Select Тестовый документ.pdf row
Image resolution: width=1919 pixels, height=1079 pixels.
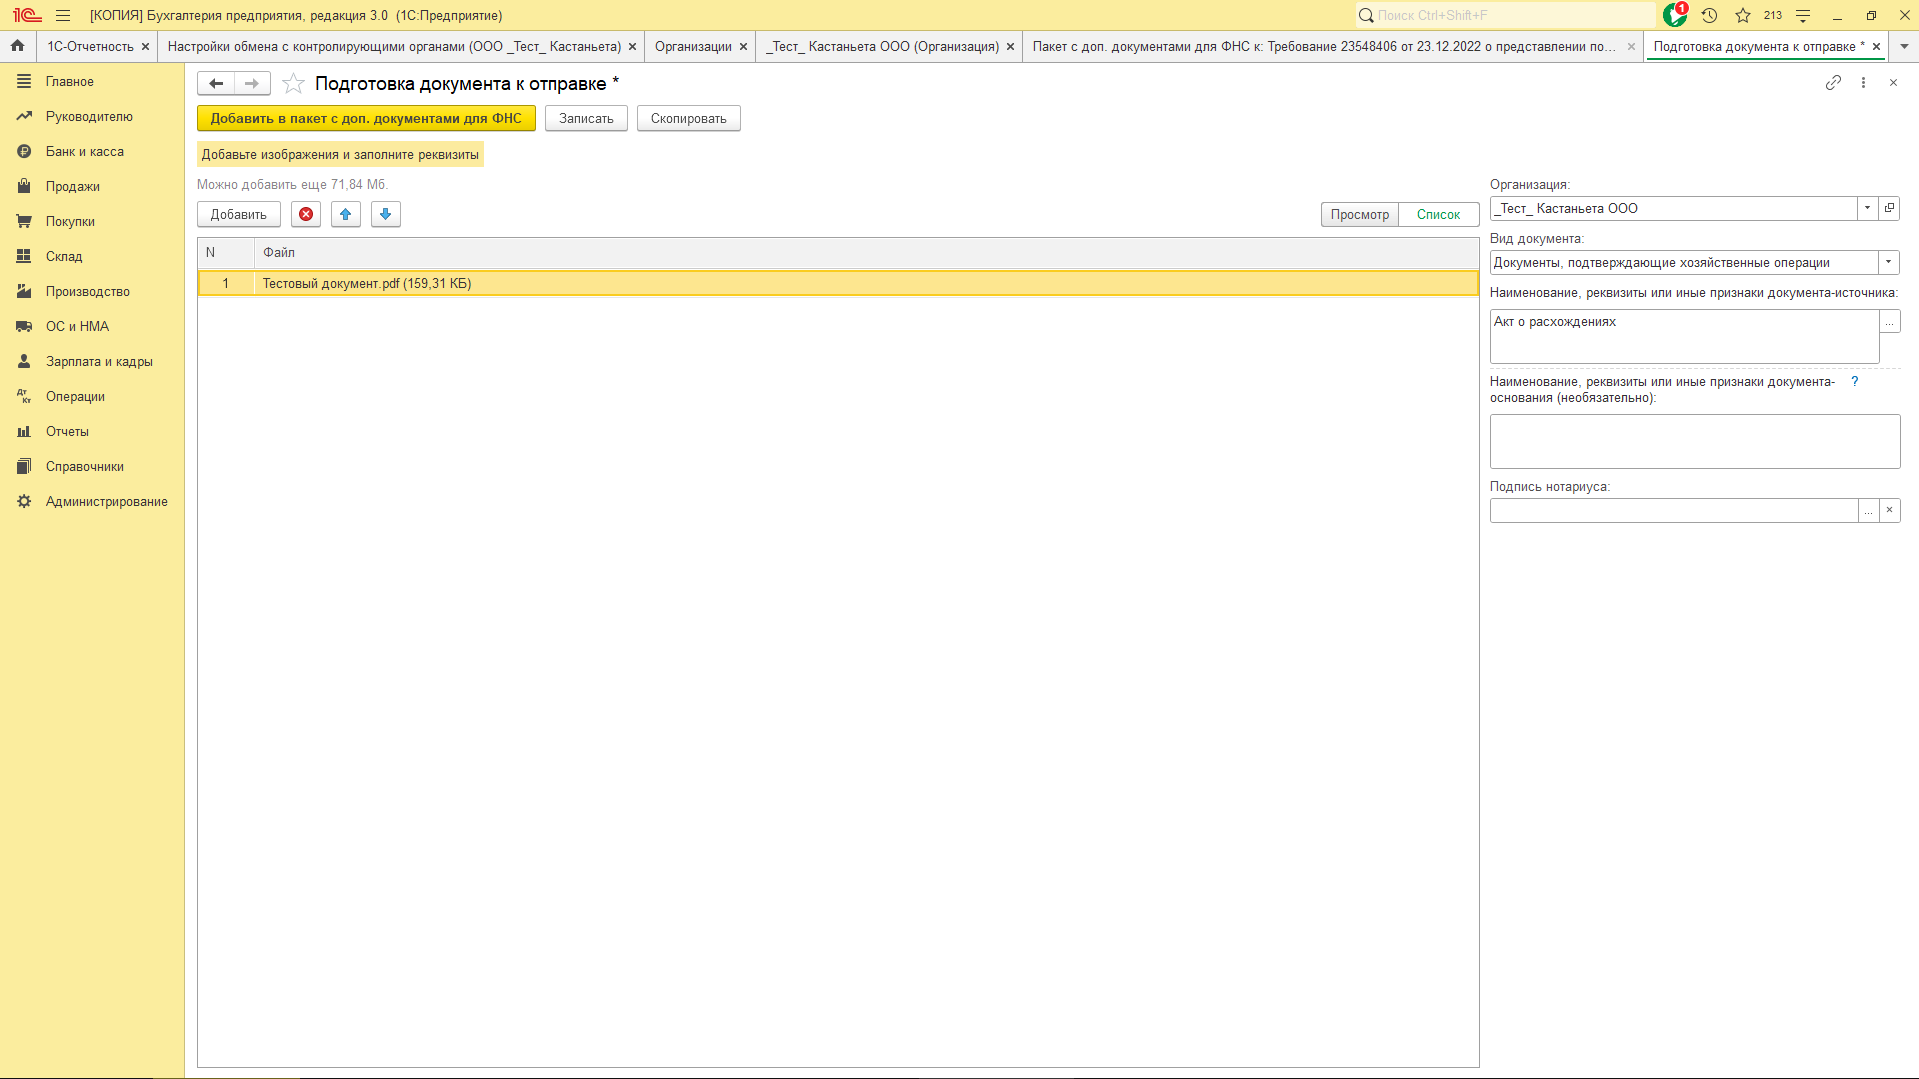366,283
